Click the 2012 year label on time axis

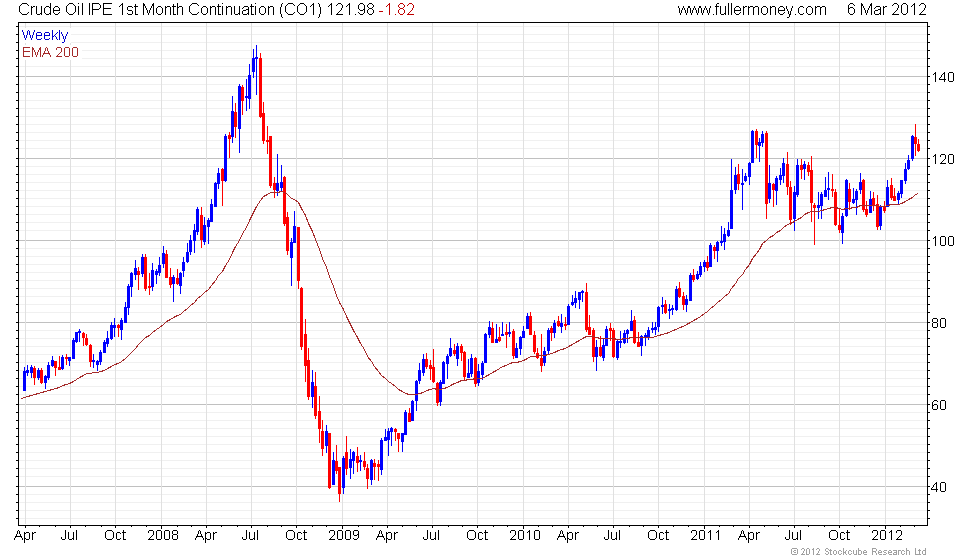click(887, 536)
